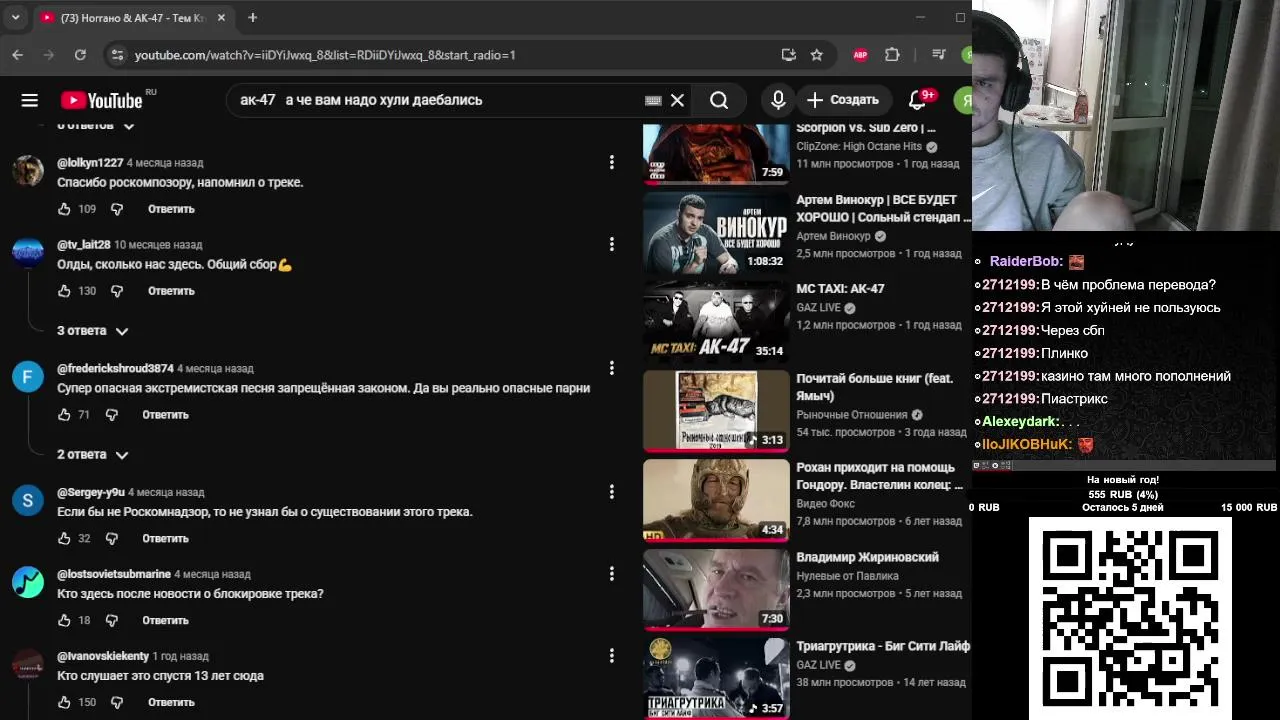Reply to @tv_lait28 comment
This screenshot has width=1280, height=720.
point(171,291)
